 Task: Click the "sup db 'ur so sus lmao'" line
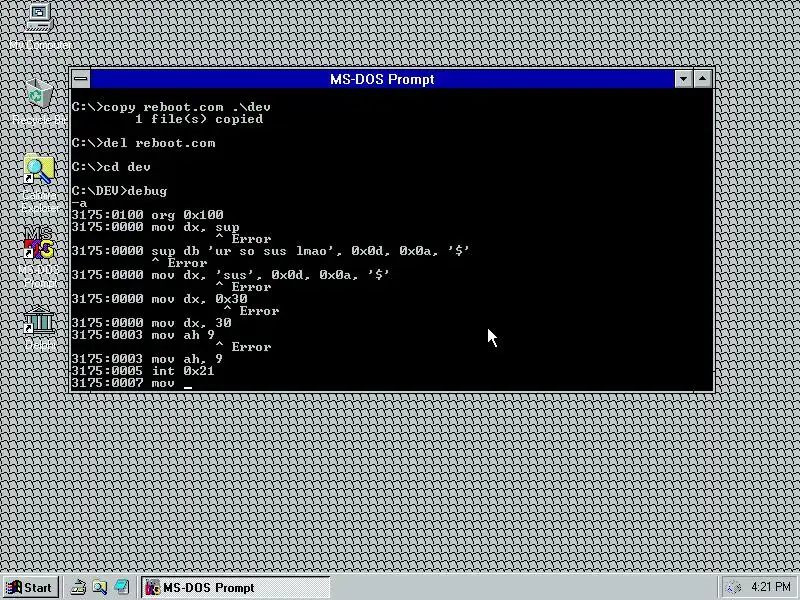coord(270,251)
